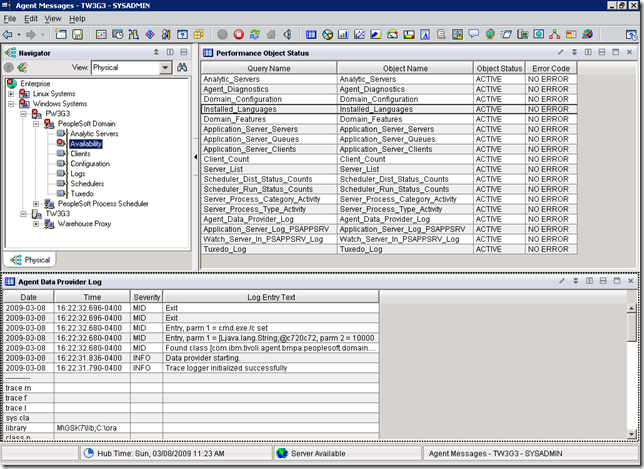This screenshot has height=469, width=644.
Task: Sort by the Object Status column header
Action: (x=499, y=68)
